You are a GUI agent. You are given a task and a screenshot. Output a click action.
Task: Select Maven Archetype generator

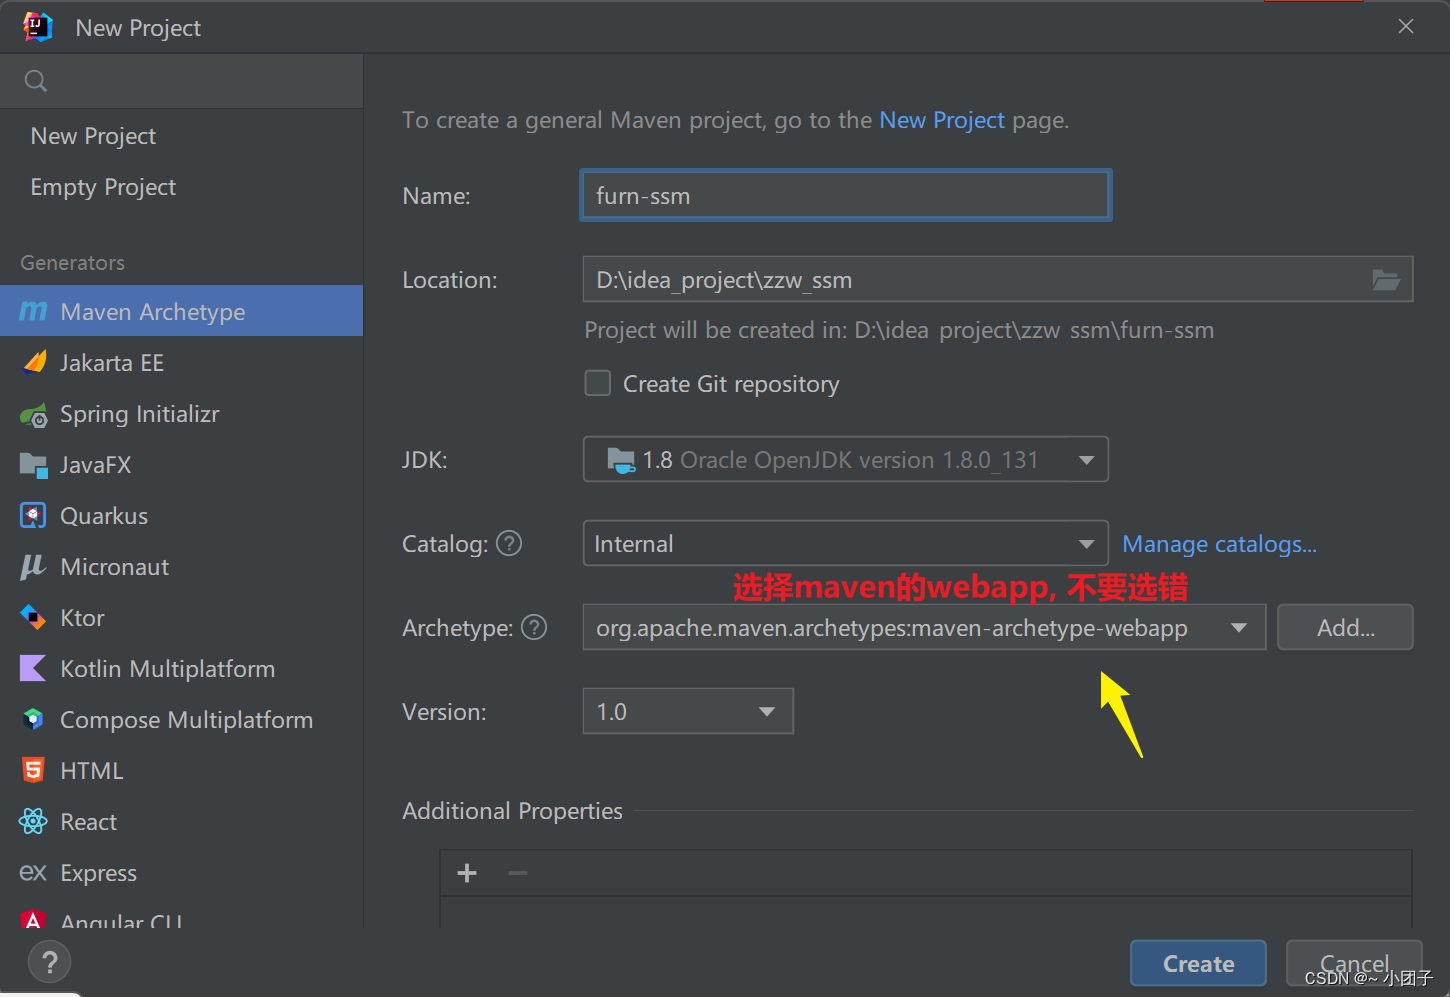point(182,311)
